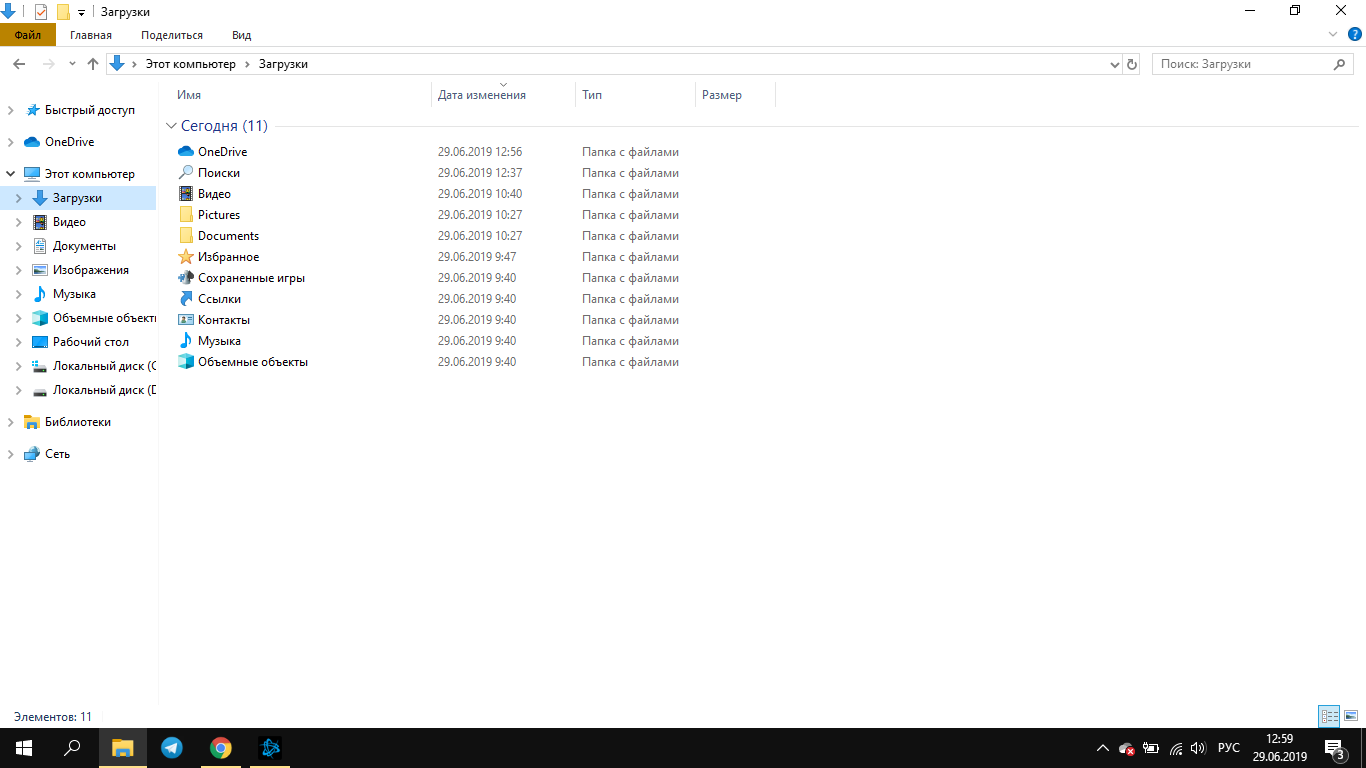Select Видео in the navigation pane
1366x768 pixels.
coord(69,222)
